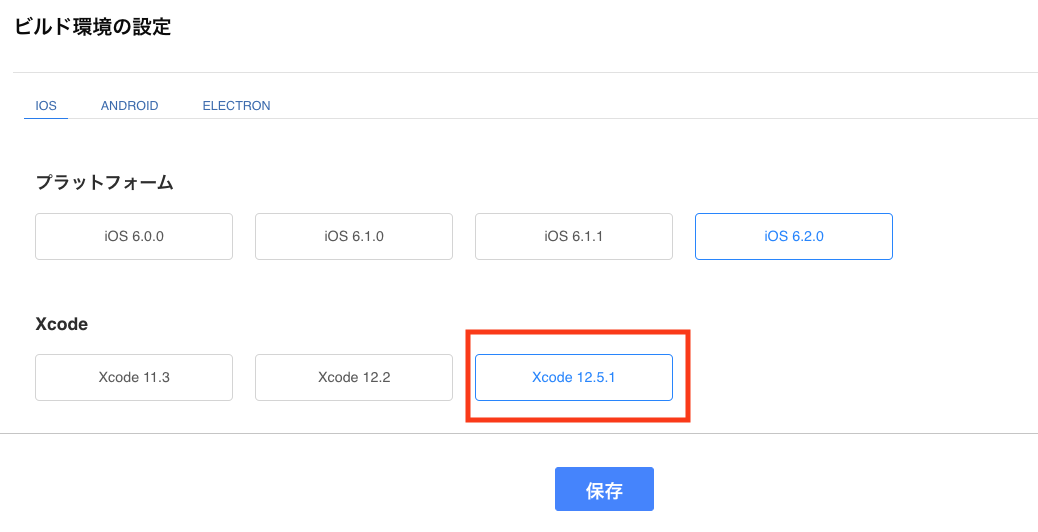1038x532 pixels.
Task: Open the ANDROID tab
Action: 130,106
